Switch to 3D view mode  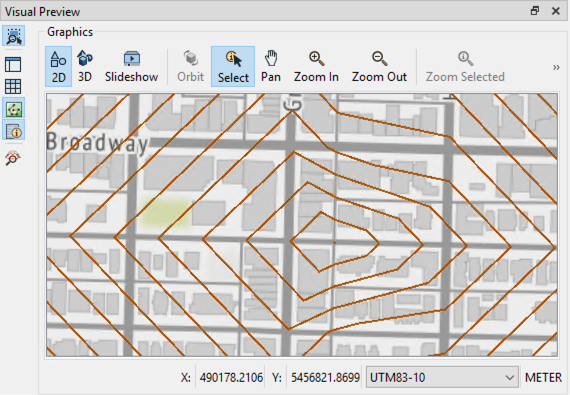coord(85,66)
